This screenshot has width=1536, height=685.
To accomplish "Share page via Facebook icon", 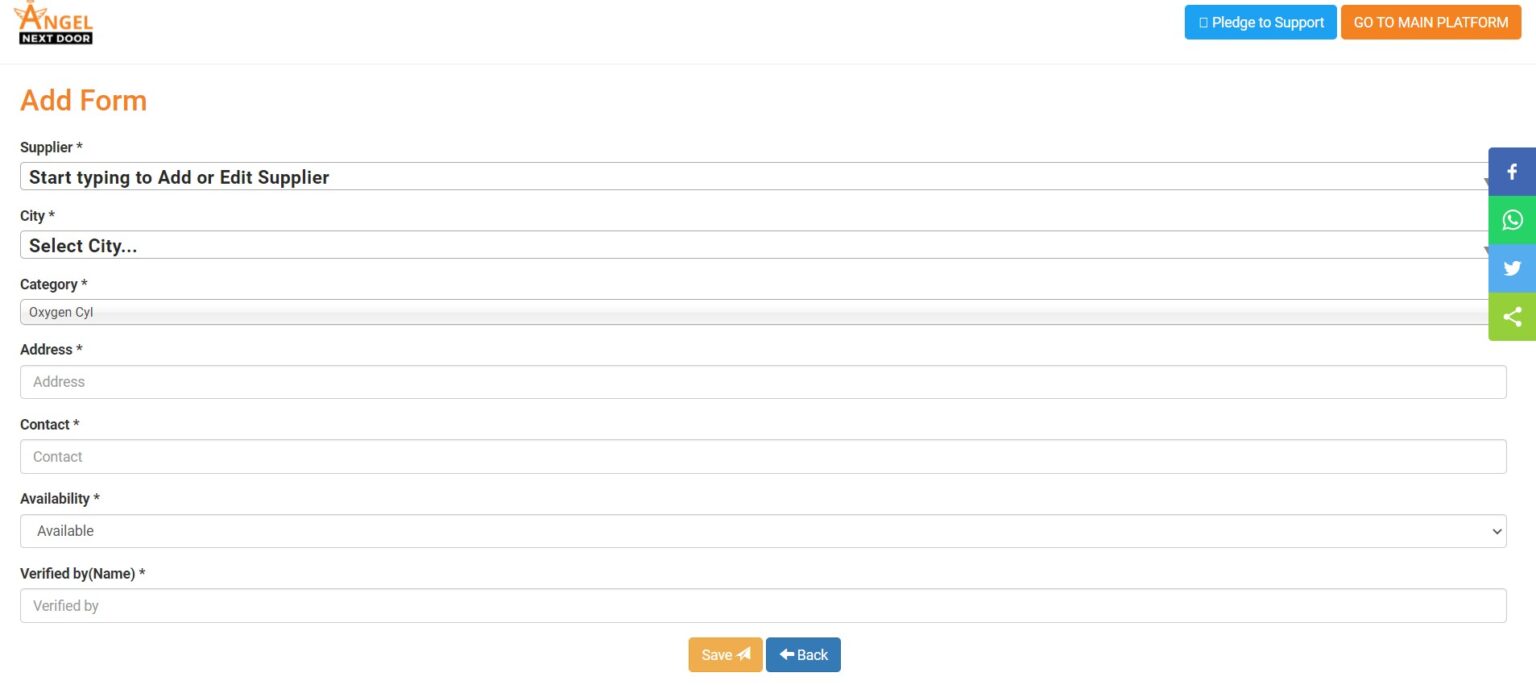I will 1512,172.
